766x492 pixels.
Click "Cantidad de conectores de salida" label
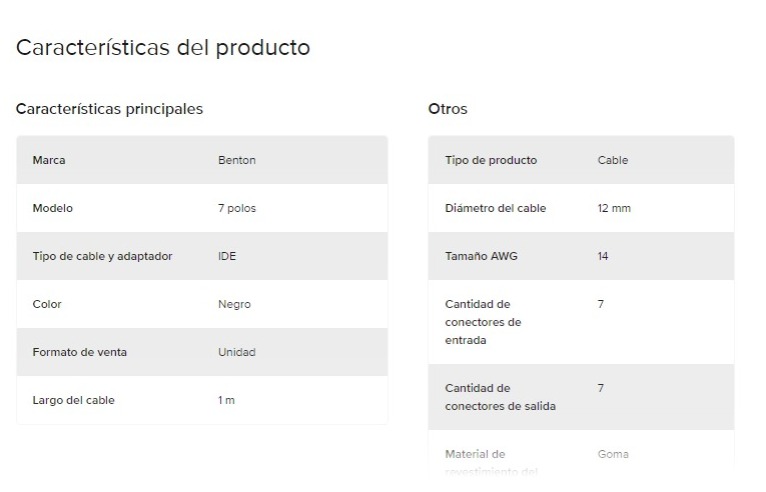(x=500, y=397)
